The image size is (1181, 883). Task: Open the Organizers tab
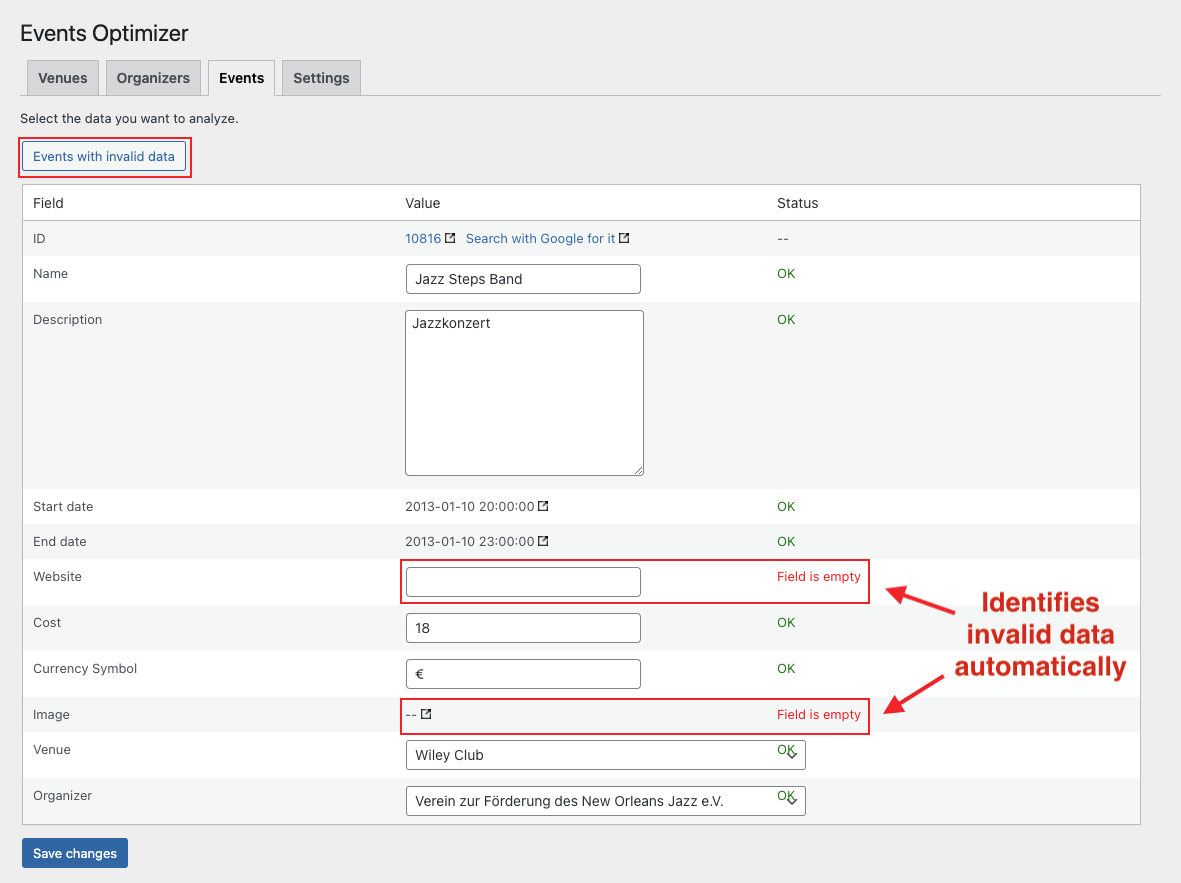tap(153, 77)
